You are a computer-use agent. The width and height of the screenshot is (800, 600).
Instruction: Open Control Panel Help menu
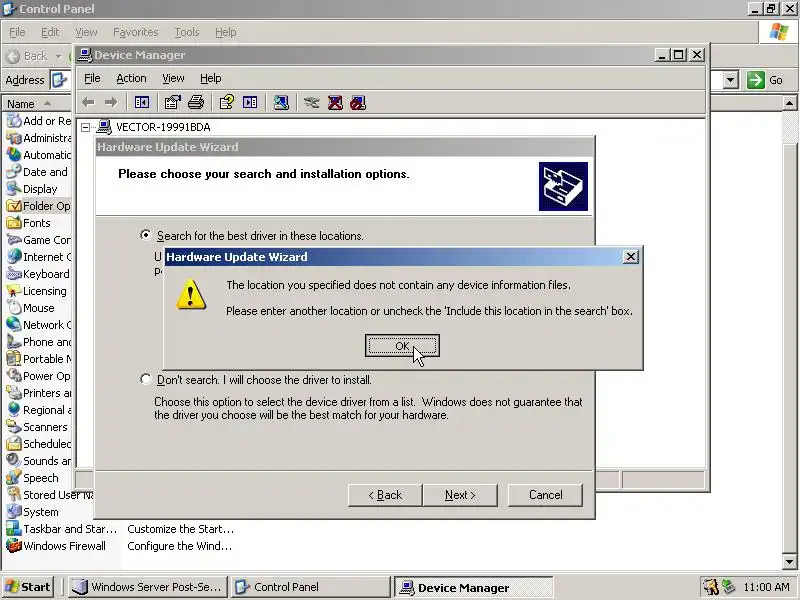click(226, 32)
